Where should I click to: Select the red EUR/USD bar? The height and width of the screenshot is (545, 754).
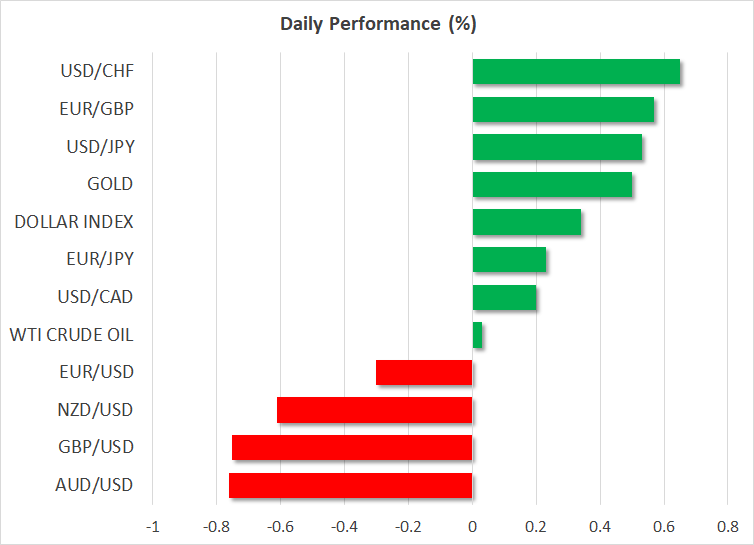click(424, 372)
